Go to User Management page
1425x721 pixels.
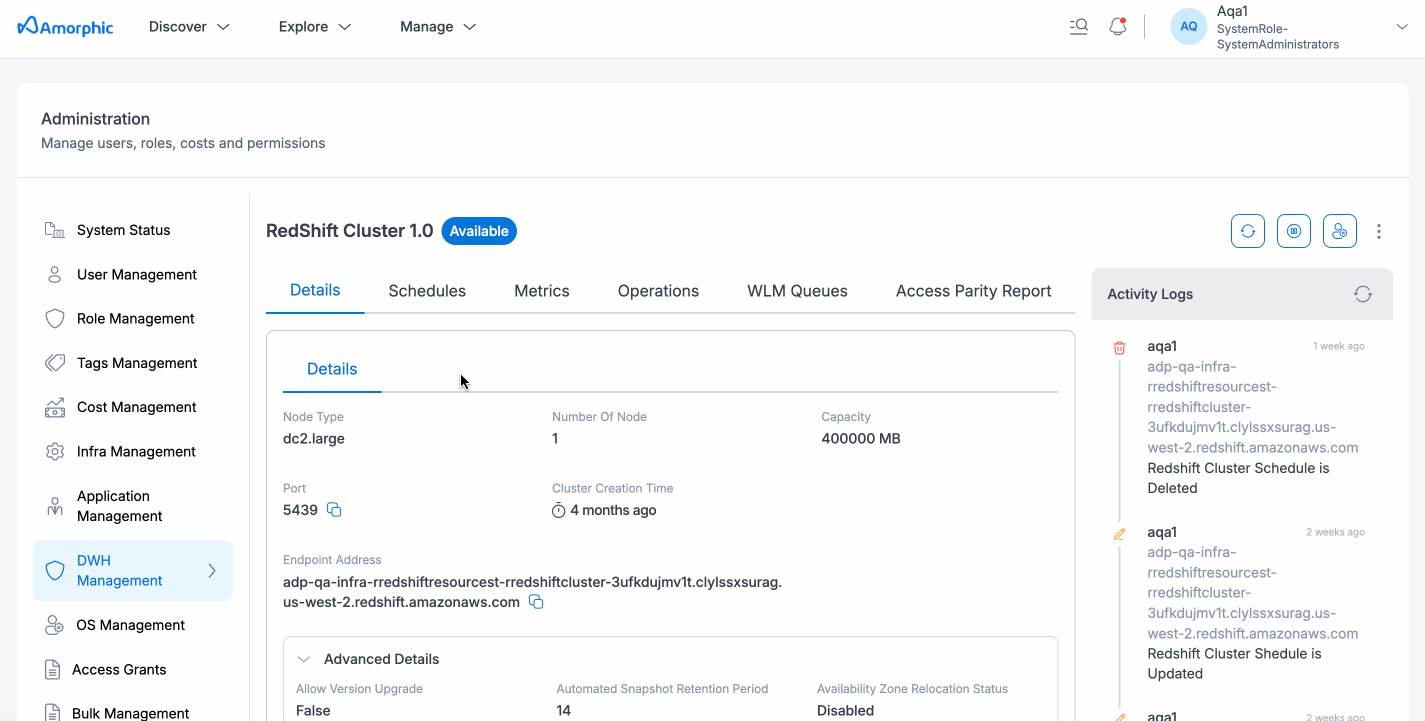[x=137, y=274]
